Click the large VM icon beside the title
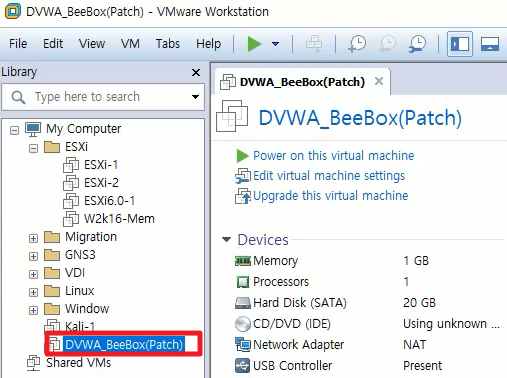Viewport: 507px width, 378px height. (232, 116)
